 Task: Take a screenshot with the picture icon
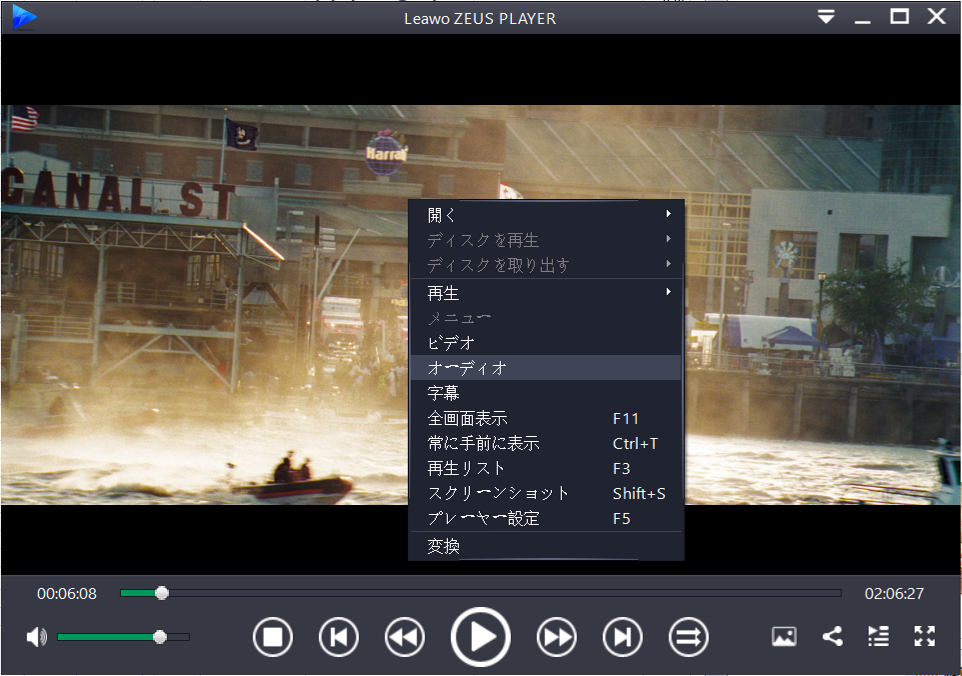pyautogui.click(x=784, y=636)
